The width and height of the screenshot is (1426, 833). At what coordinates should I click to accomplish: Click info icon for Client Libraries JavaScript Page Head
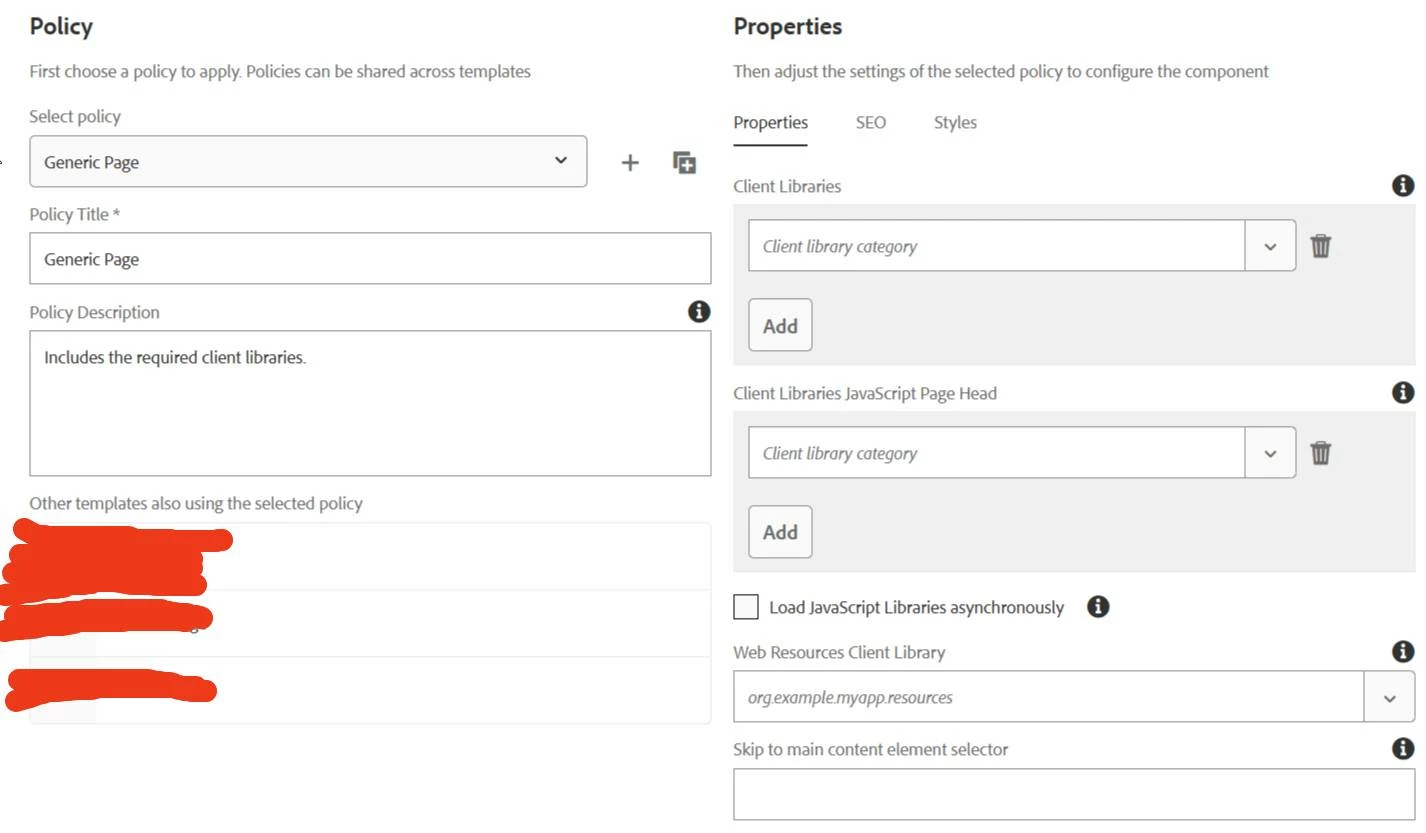click(1403, 393)
